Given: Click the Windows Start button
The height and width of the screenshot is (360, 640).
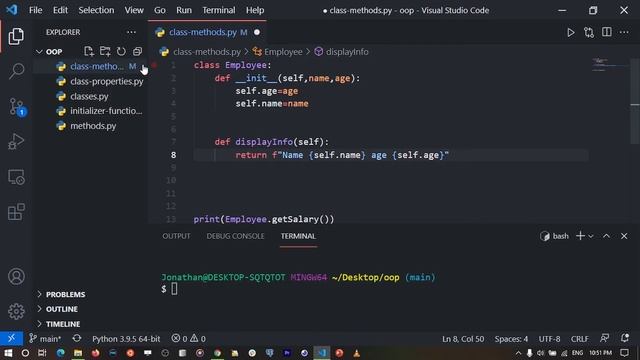Looking at the screenshot, I should pyautogui.click(x=8, y=353).
